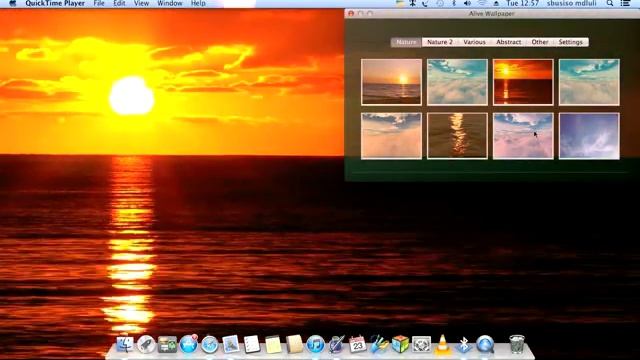This screenshot has width=640, height=360.
Task: Launch Launchpad rocket icon in Dock
Action: [146, 345]
